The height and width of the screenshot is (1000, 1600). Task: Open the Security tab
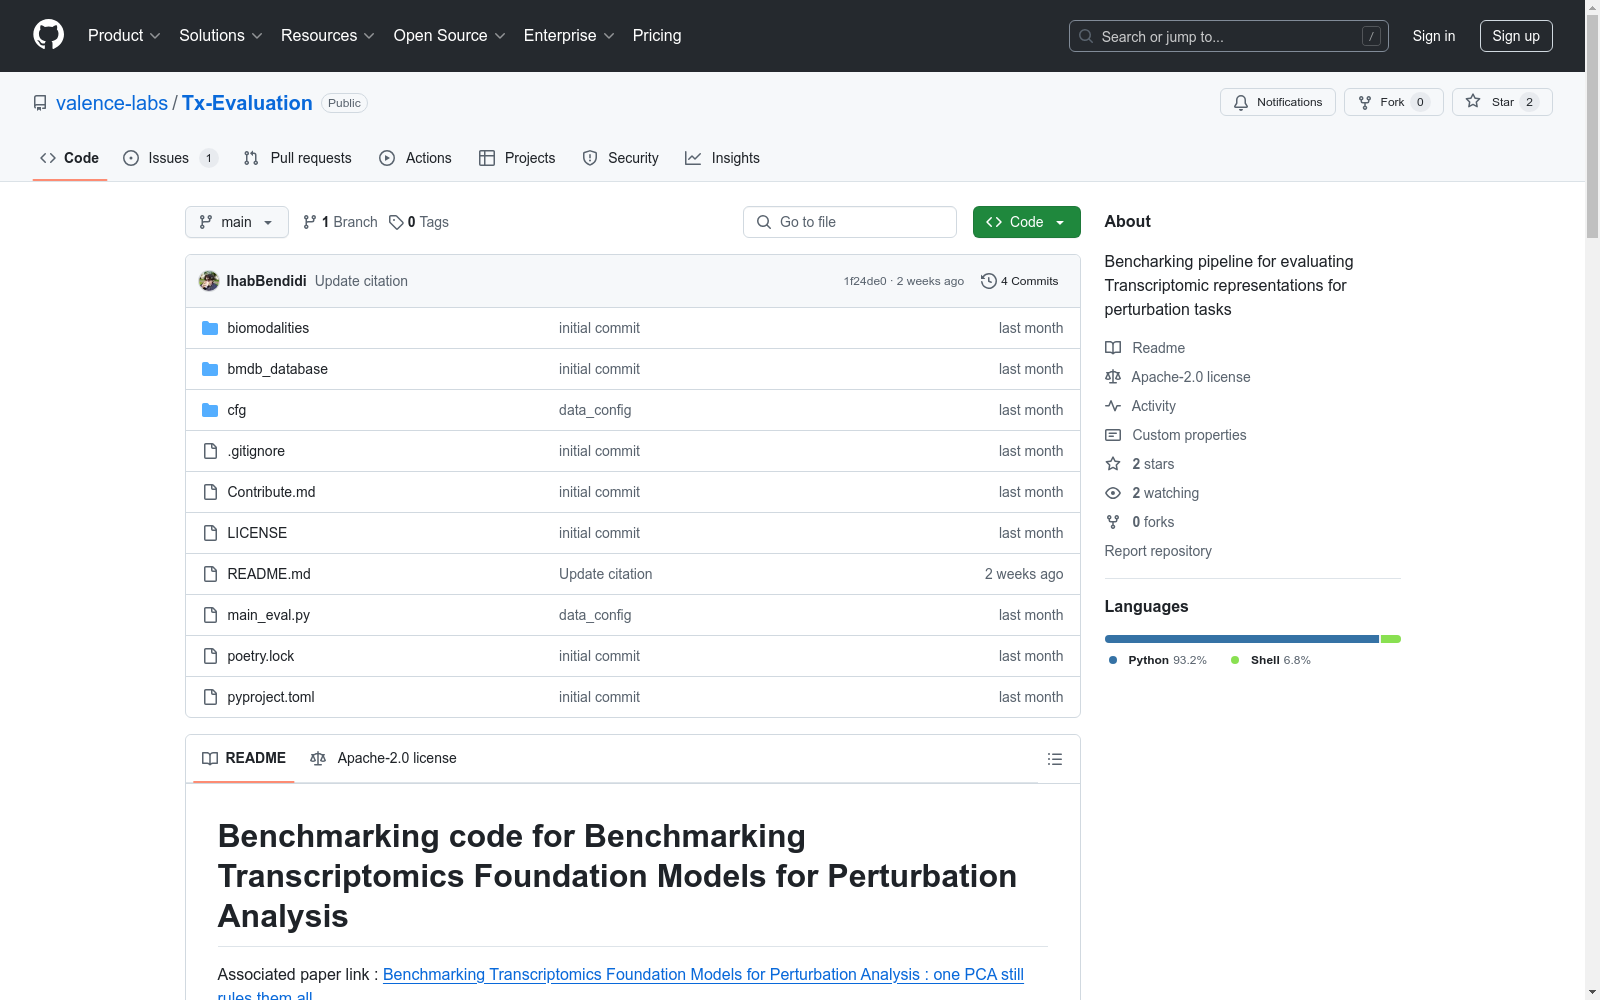pyautogui.click(x=620, y=158)
